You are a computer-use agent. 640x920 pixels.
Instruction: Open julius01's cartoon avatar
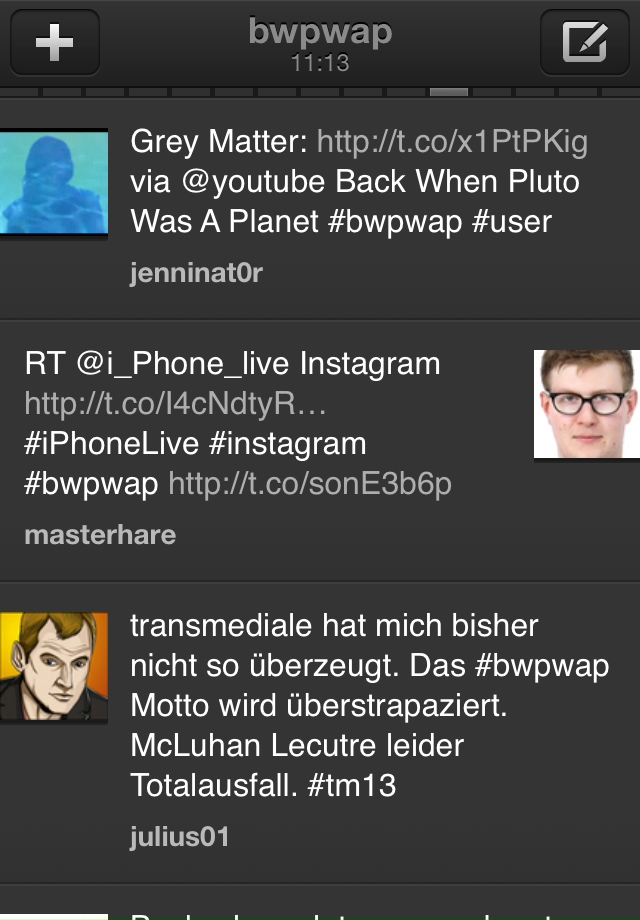tap(54, 667)
